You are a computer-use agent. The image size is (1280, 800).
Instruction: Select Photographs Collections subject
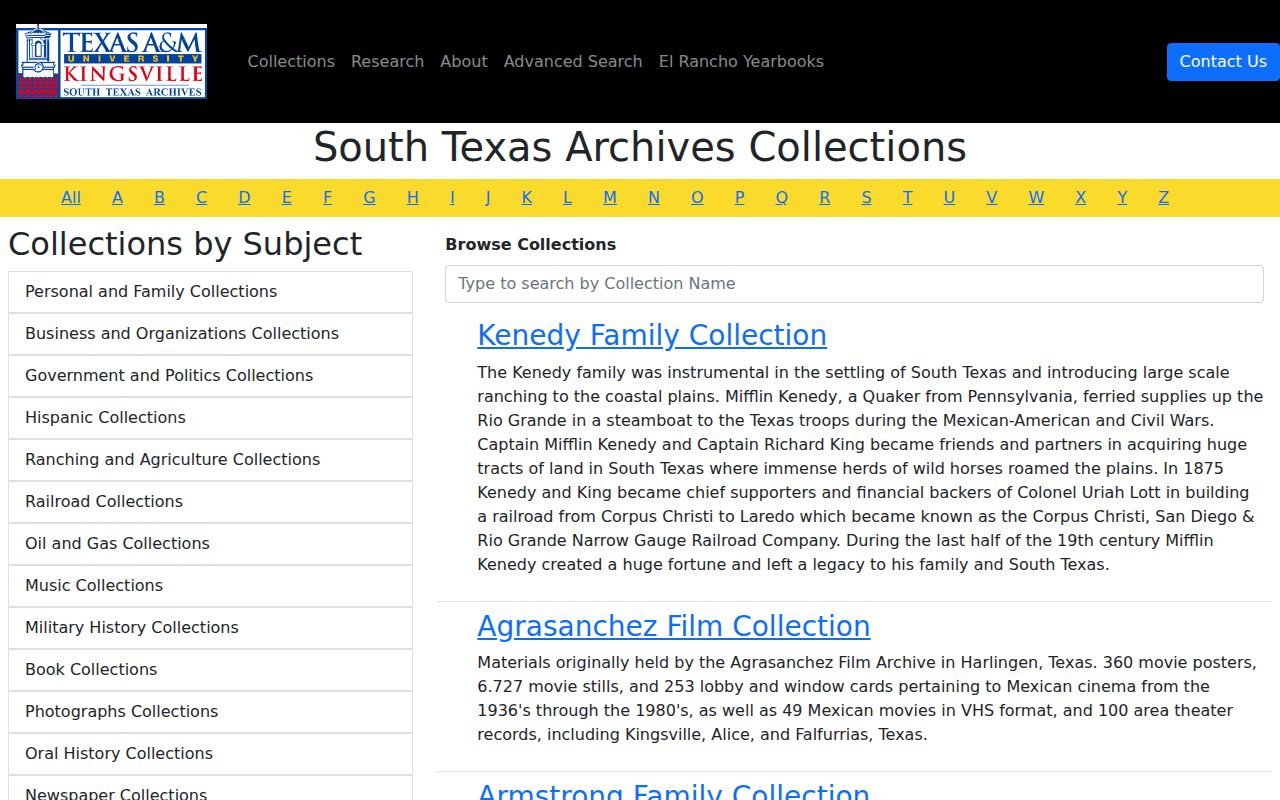pyautogui.click(x=210, y=712)
